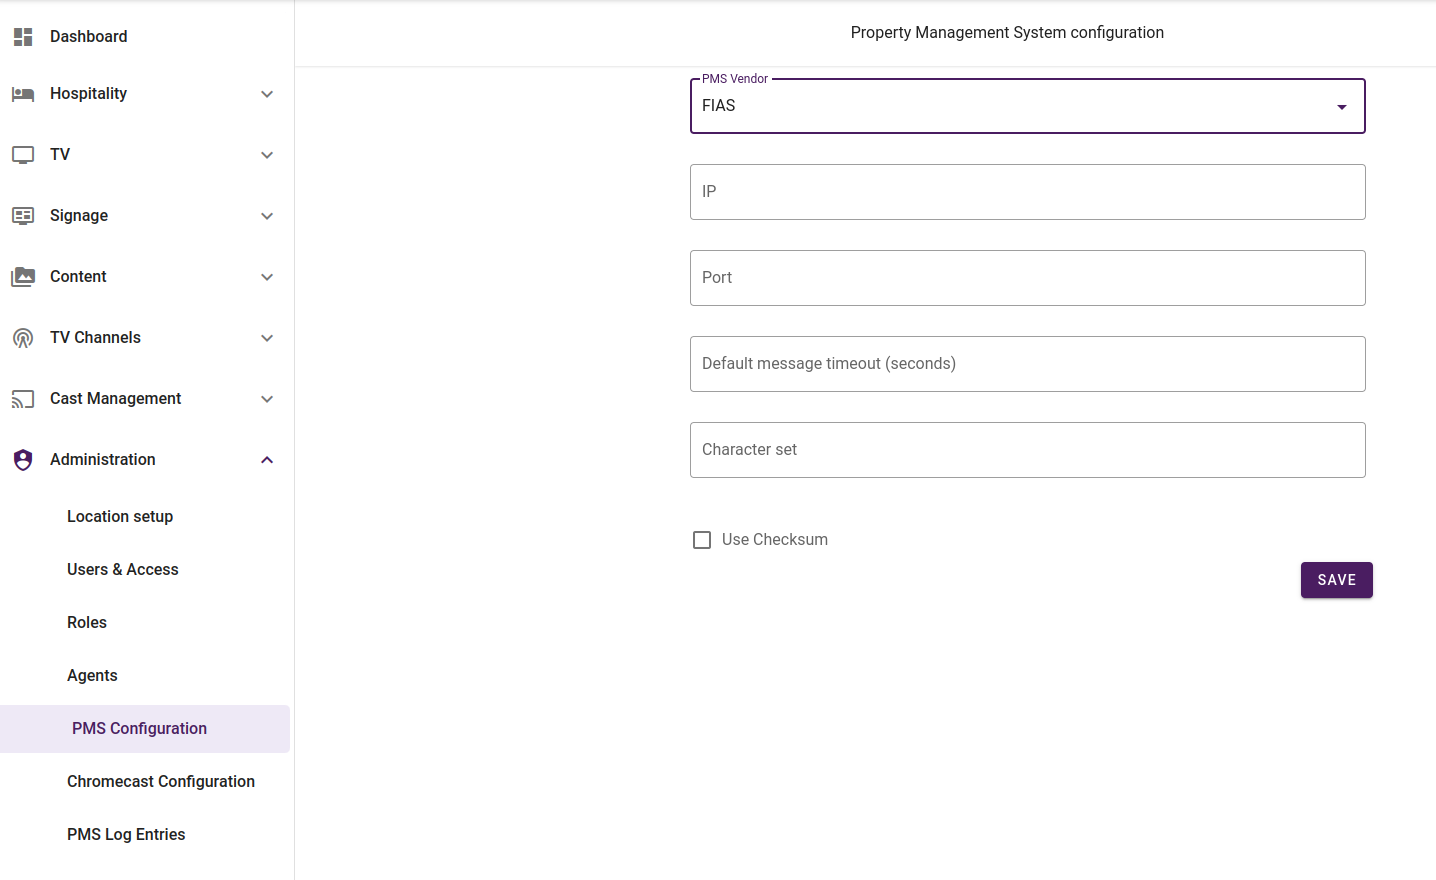Click the TV Channels menu label
The image size is (1436, 880).
[x=95, y=338]
